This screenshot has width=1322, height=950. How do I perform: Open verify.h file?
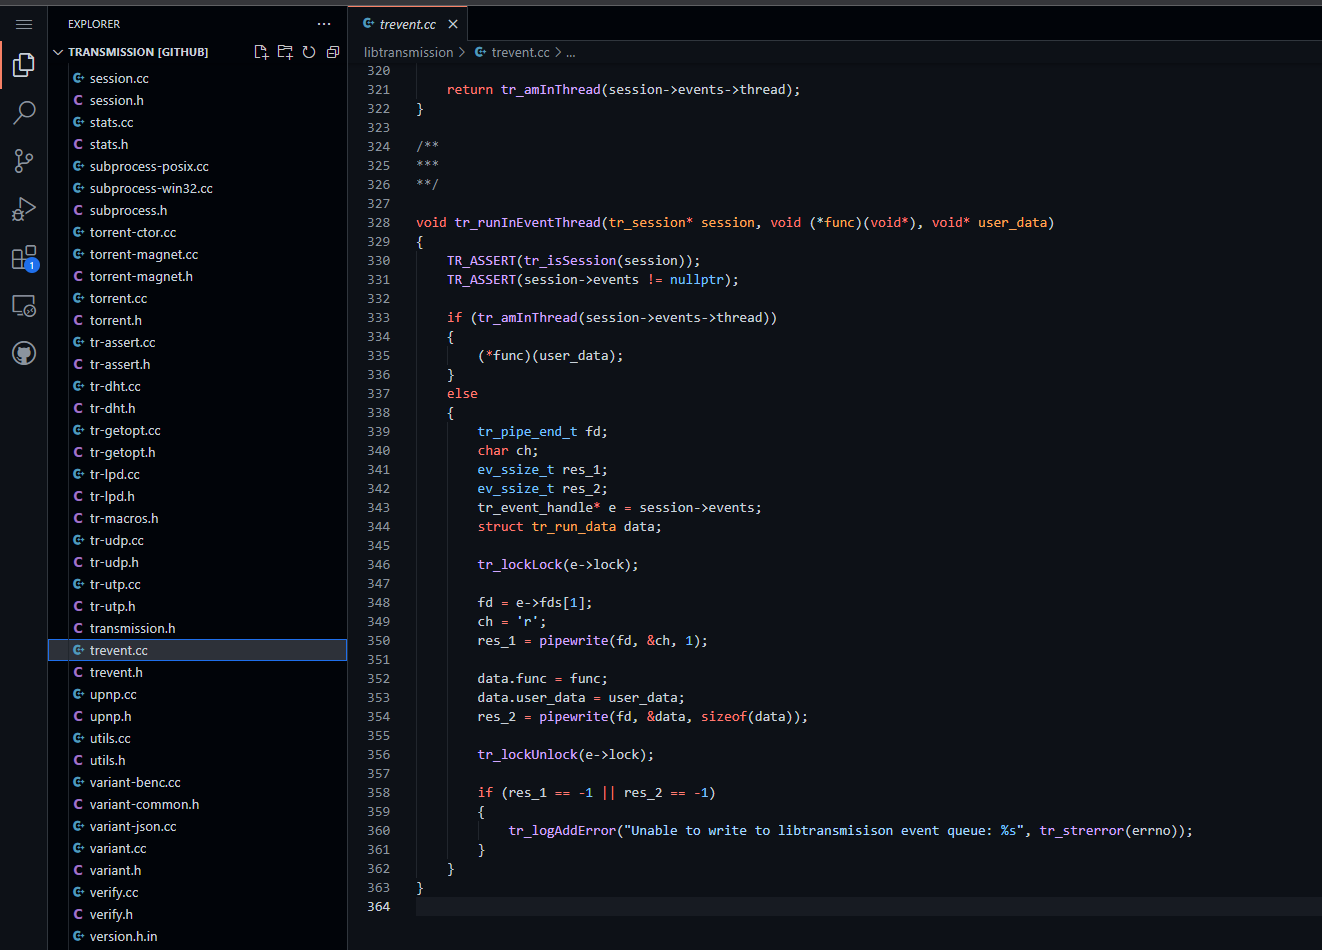click(x=198, y=914)
